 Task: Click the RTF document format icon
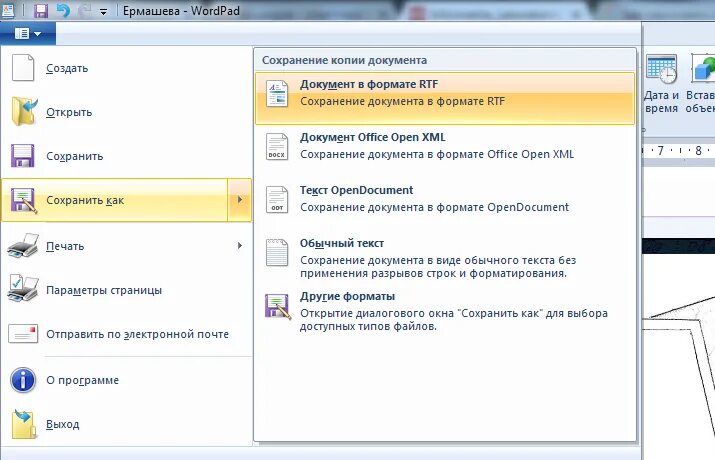[x=277, y=93]
